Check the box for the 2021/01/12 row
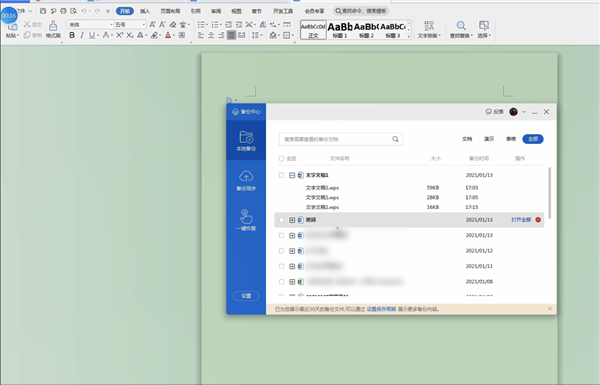Viewport: 600px width, 385px height. pos(282,251)
